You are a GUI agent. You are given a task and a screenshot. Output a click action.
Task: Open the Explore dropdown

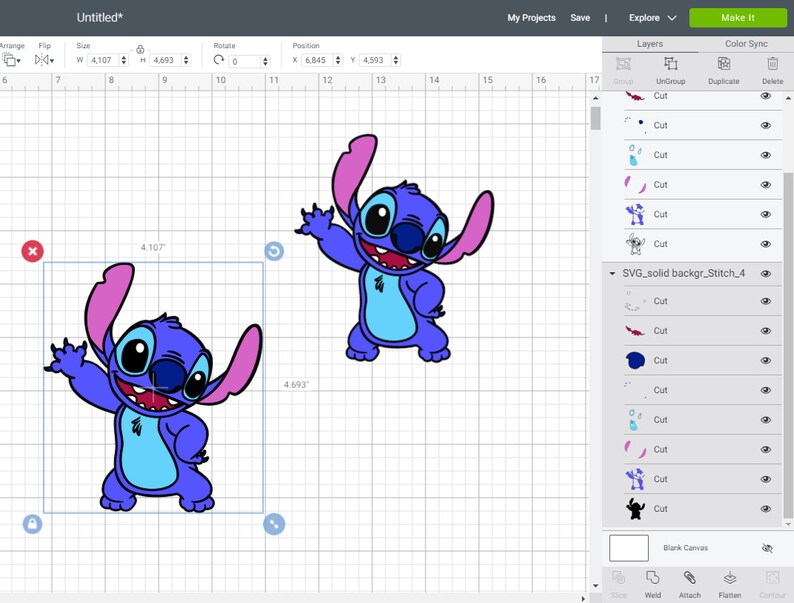652,18
